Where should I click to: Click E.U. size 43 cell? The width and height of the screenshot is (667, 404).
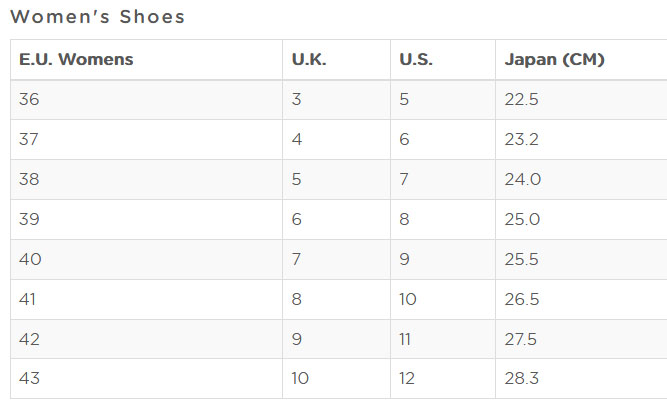click(29, 379)
